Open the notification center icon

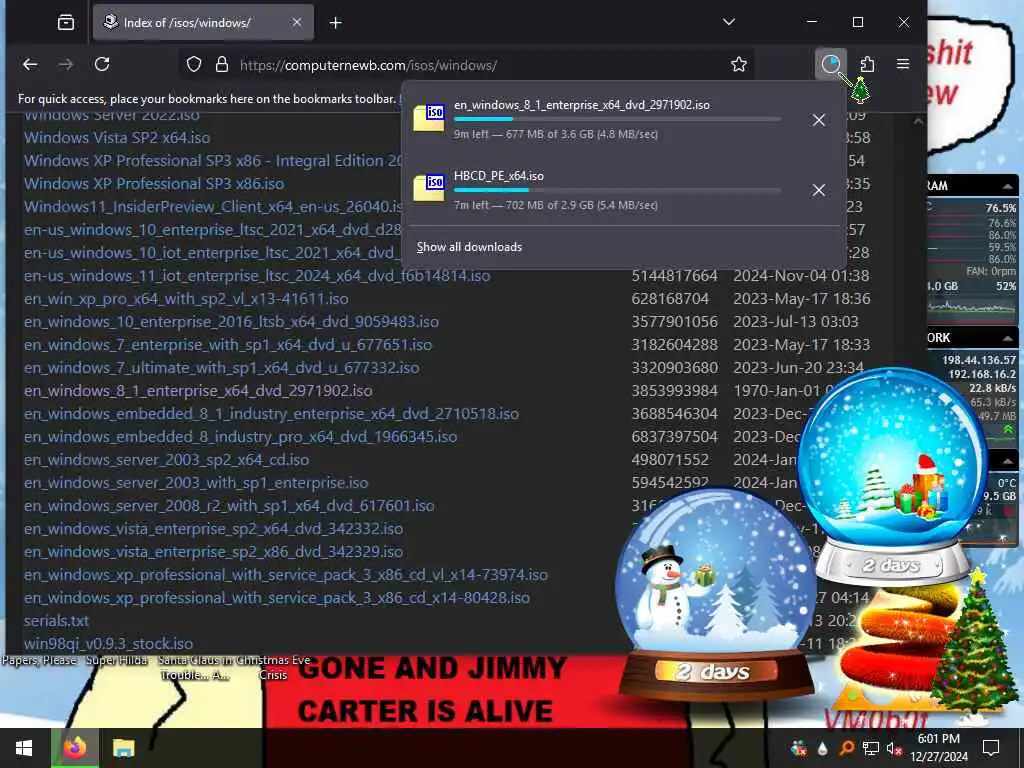[x=991, y=748]
